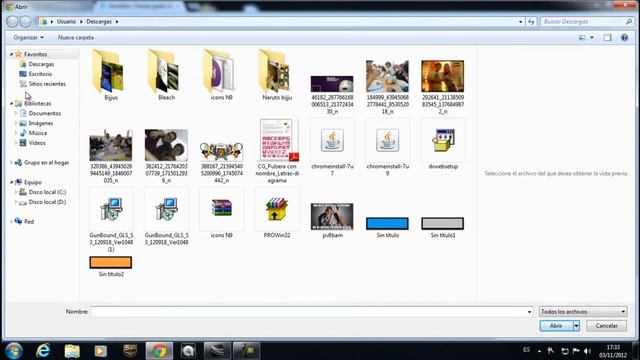The height and width of the screenshot is (360, 640).
Task: Collapse the Bibliotecas group
Action: point(11,104)
